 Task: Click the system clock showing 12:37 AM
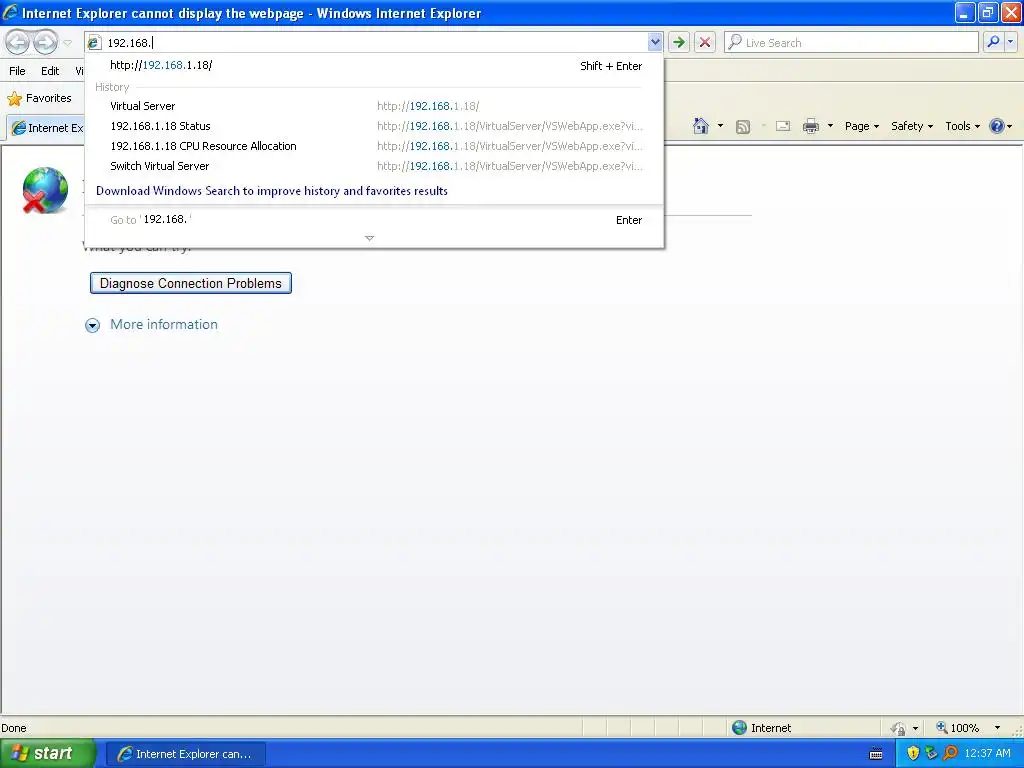[987, 754]
